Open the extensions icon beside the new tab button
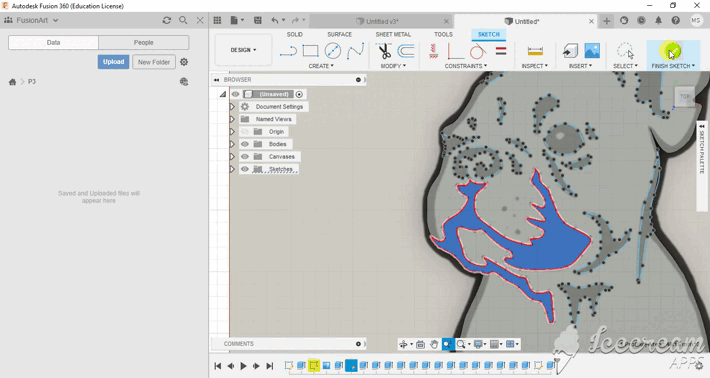The width and height of the screenshot is (710, 378). pyautogui.click(x=624, y=20)
